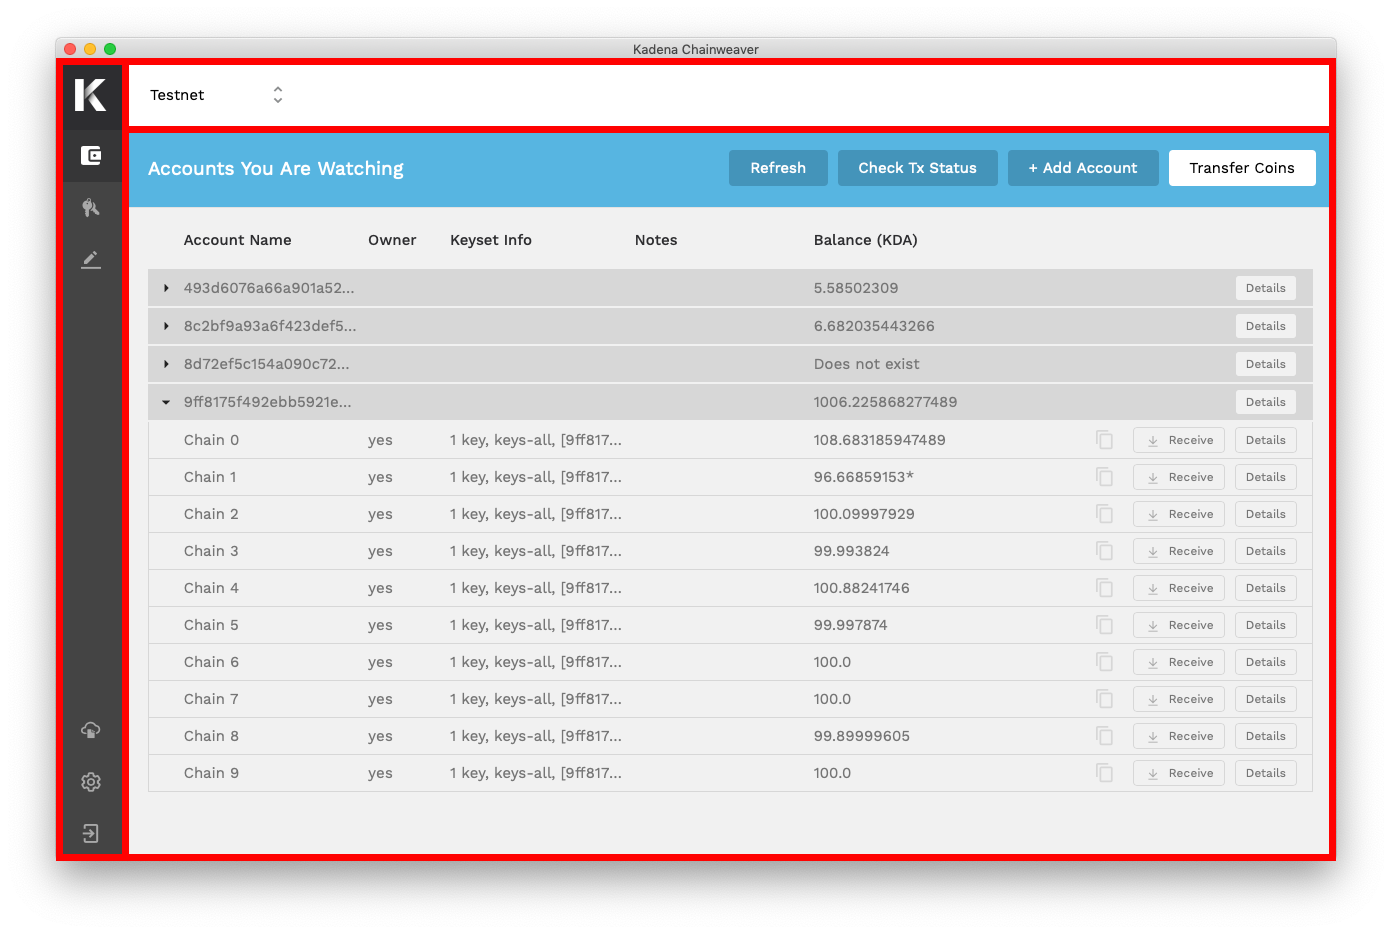1392x934 pixels.
Task: Open the Contracts editor pencil icon
Action: (91, 260)
